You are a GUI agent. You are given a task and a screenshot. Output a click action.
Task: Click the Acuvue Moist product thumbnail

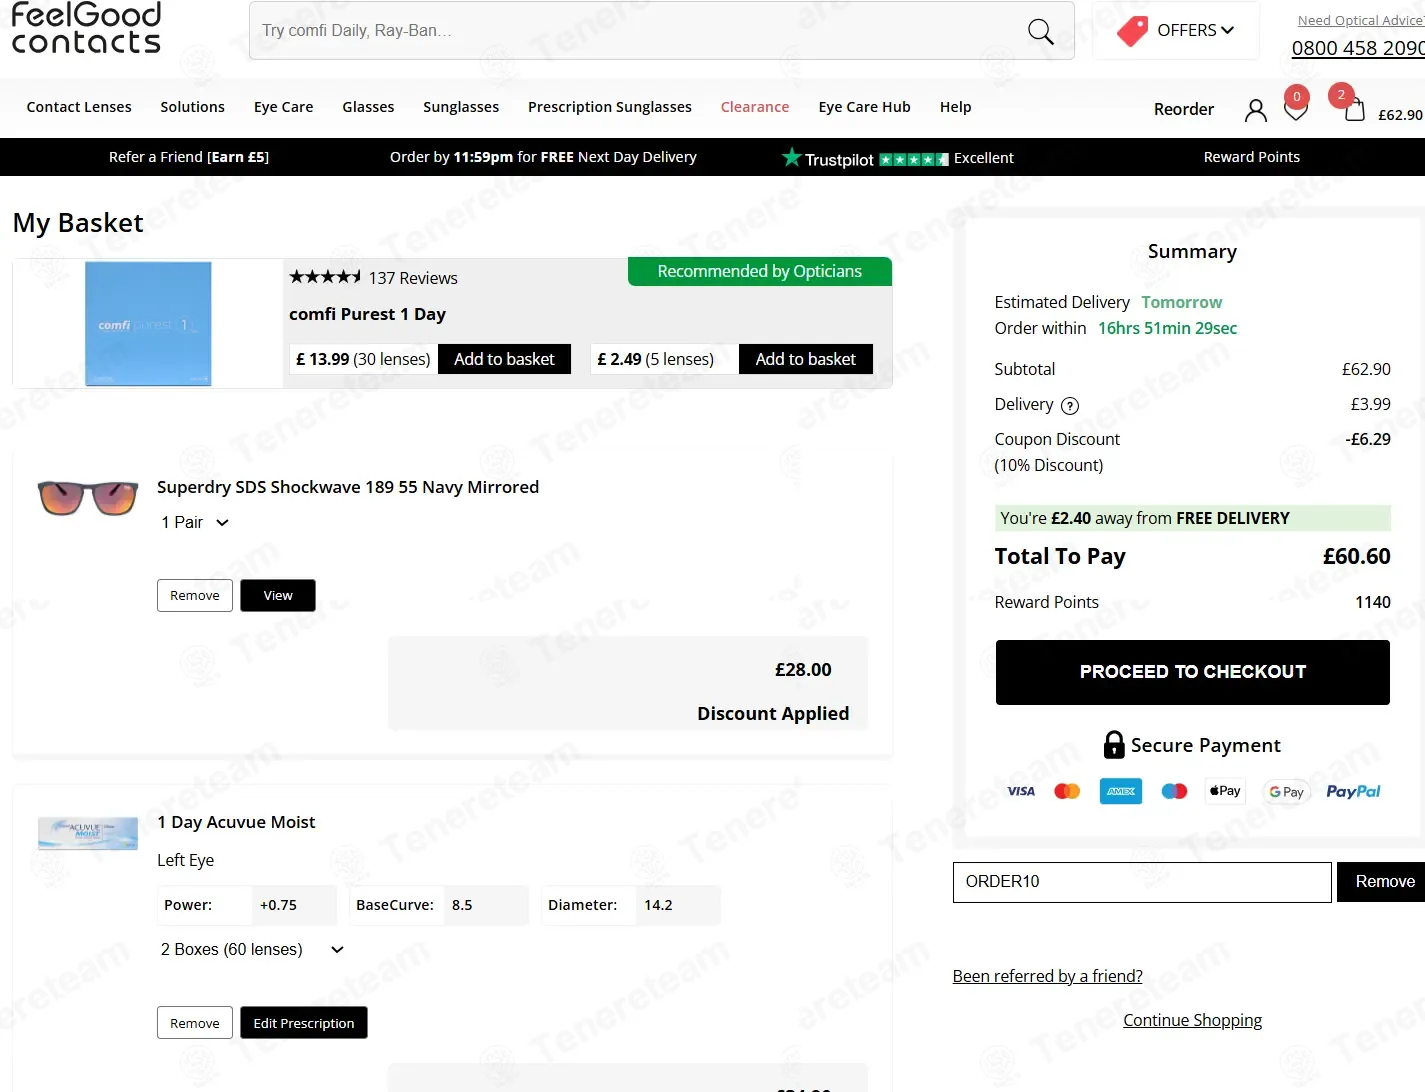[88, 833]
